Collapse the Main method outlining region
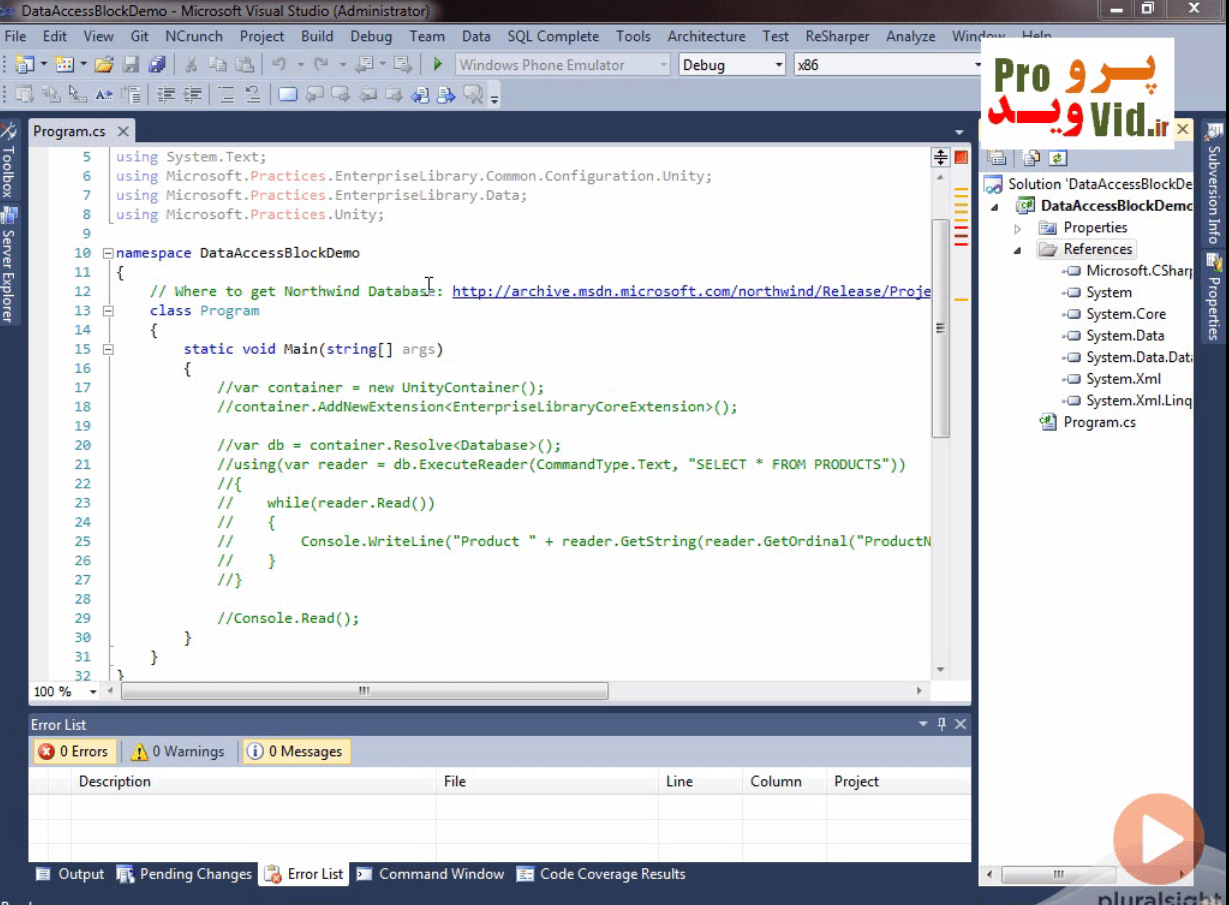The height and width of the screenshot is (905, 1229). click(108, 349)
